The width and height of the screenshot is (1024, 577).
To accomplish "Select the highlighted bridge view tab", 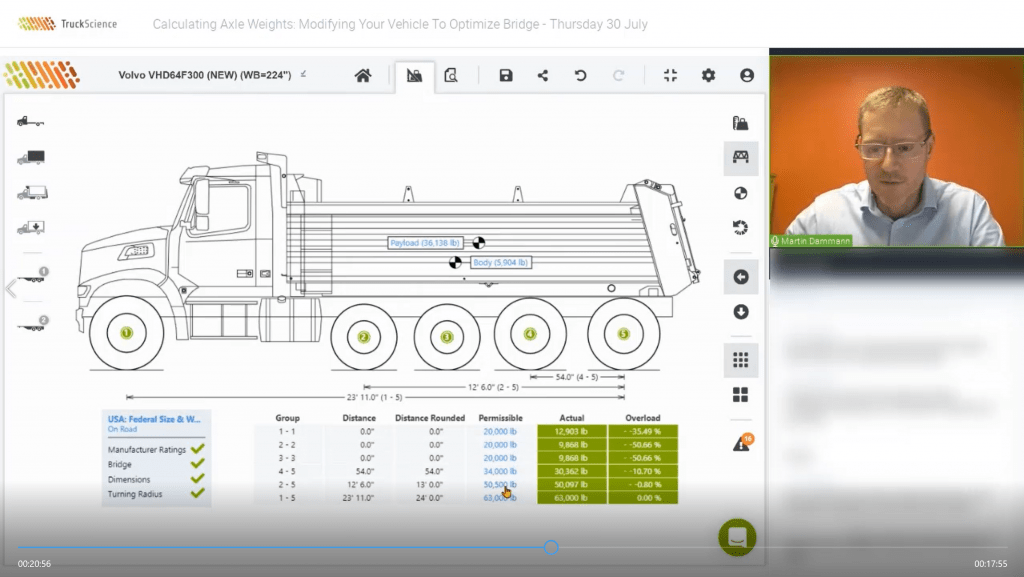I will (x=413, y=75).
